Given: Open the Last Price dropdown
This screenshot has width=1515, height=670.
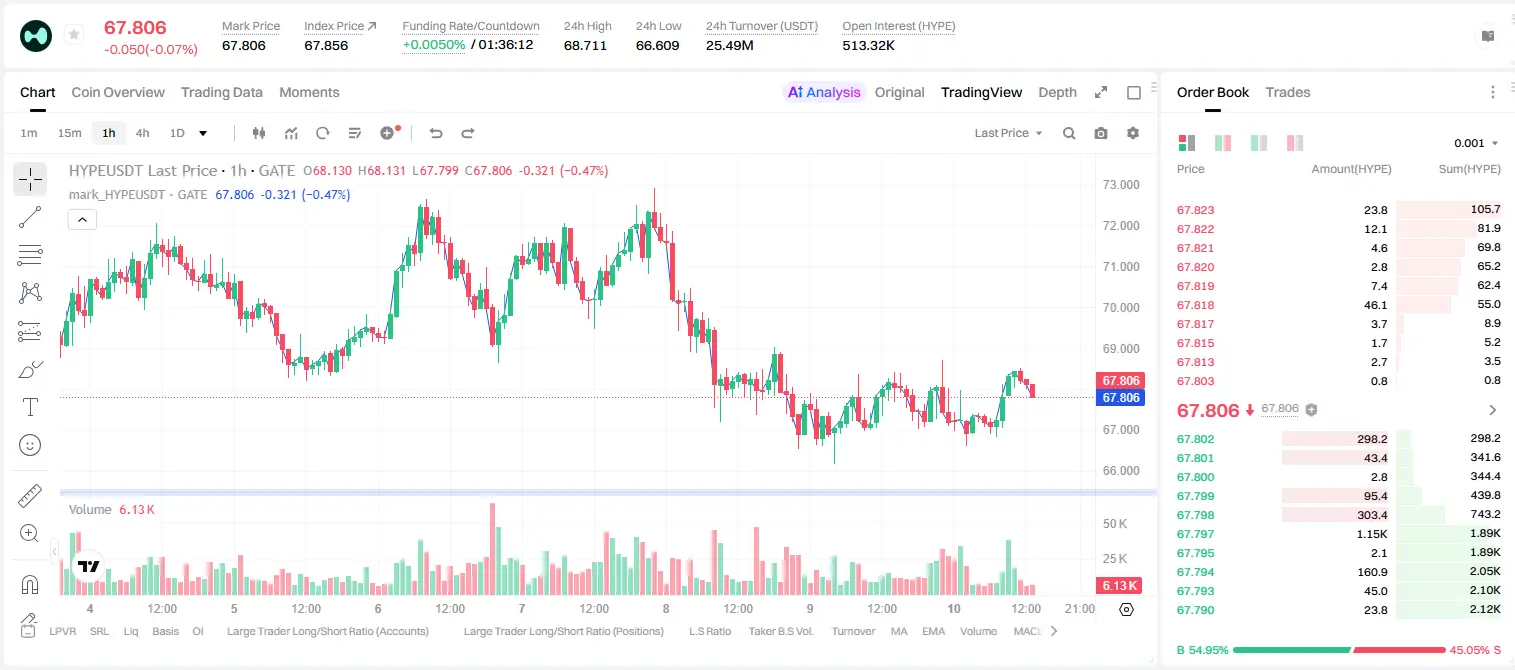Looking at the screenshot, I should [x=1008, y=133].
